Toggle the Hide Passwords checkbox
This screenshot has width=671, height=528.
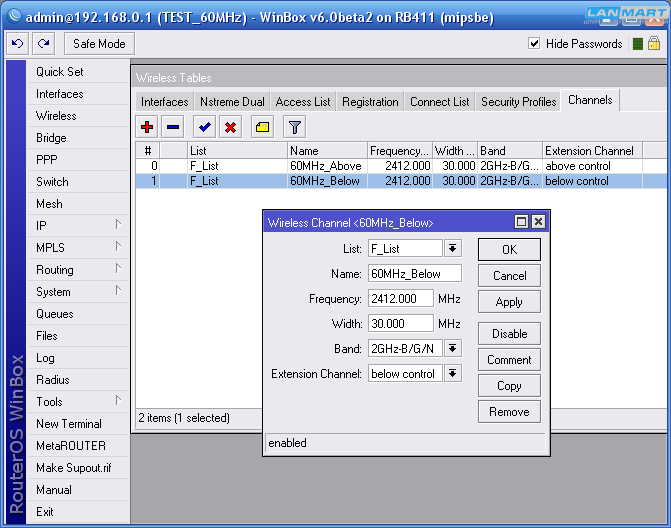click(x=534, y=44)
